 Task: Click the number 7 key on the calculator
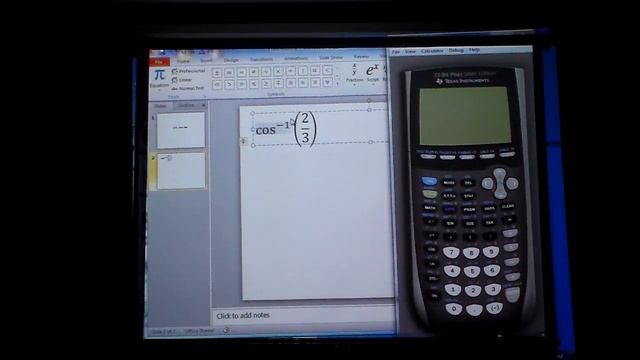click(x=451, y=253)
